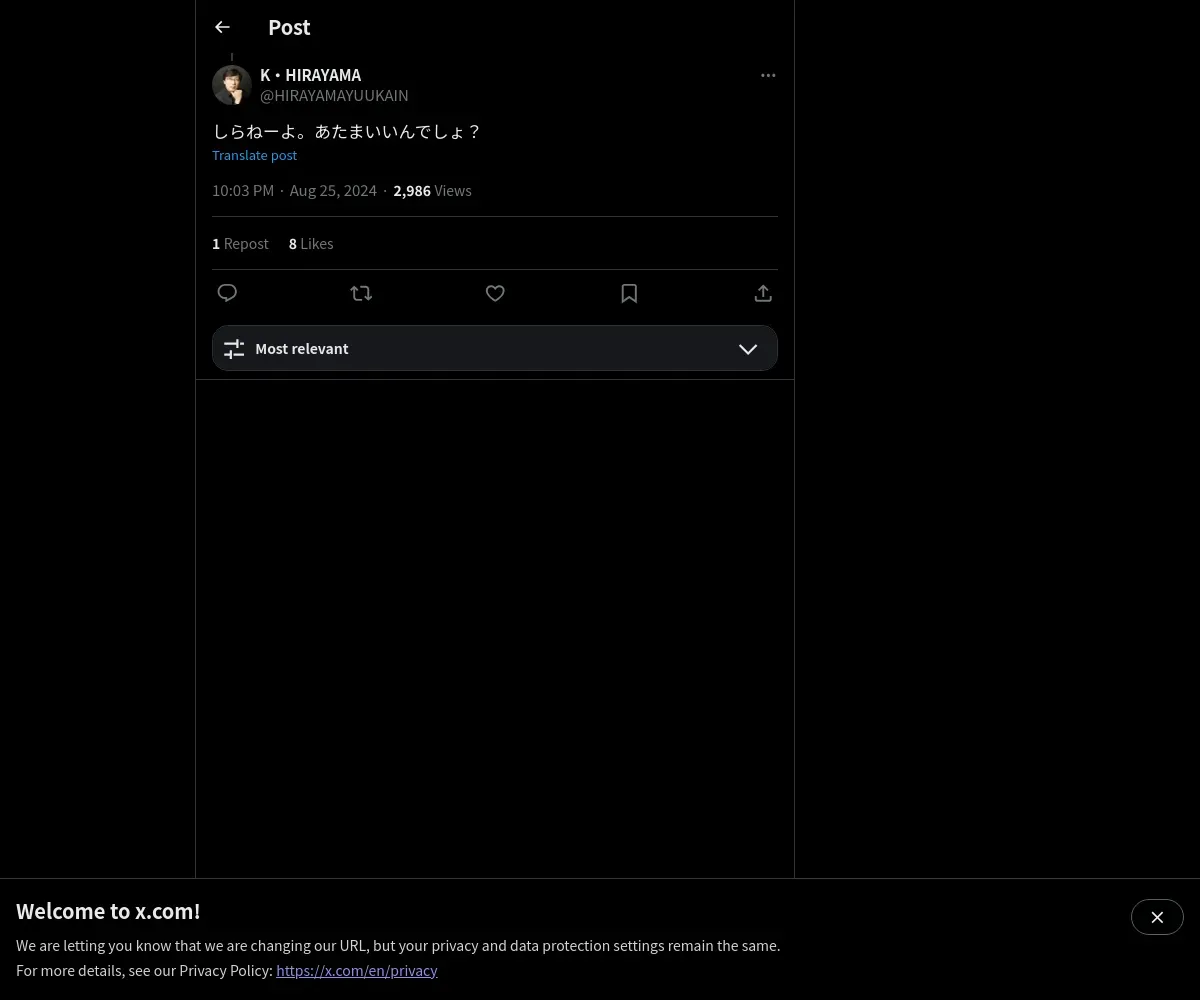This screenshot has height=1000, width=1200.
Task: Open the @HIRAYAMAYUUKAIN handle
Action: click(x=334, y=95)
